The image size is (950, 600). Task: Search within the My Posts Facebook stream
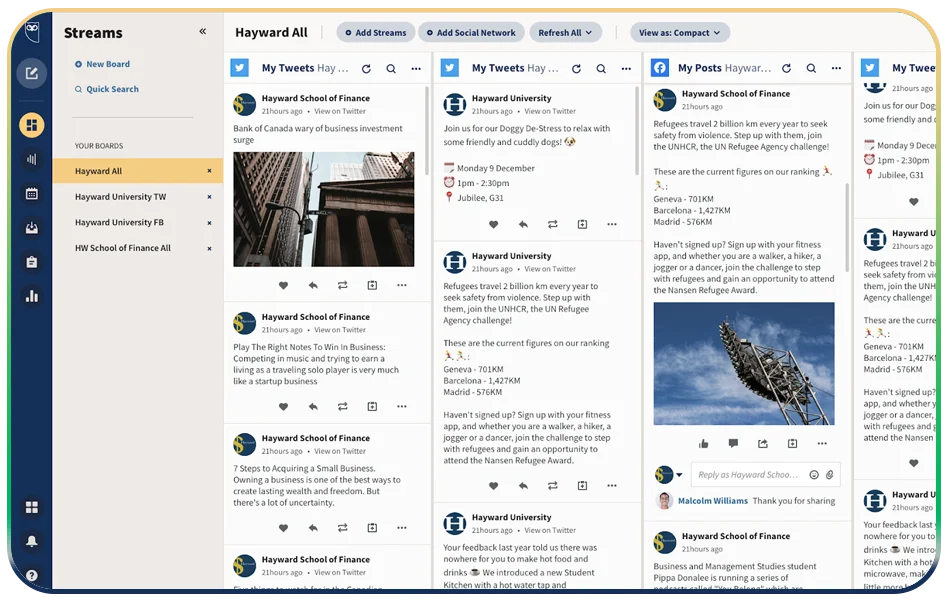pyautogui.click(x=811, y=68)
